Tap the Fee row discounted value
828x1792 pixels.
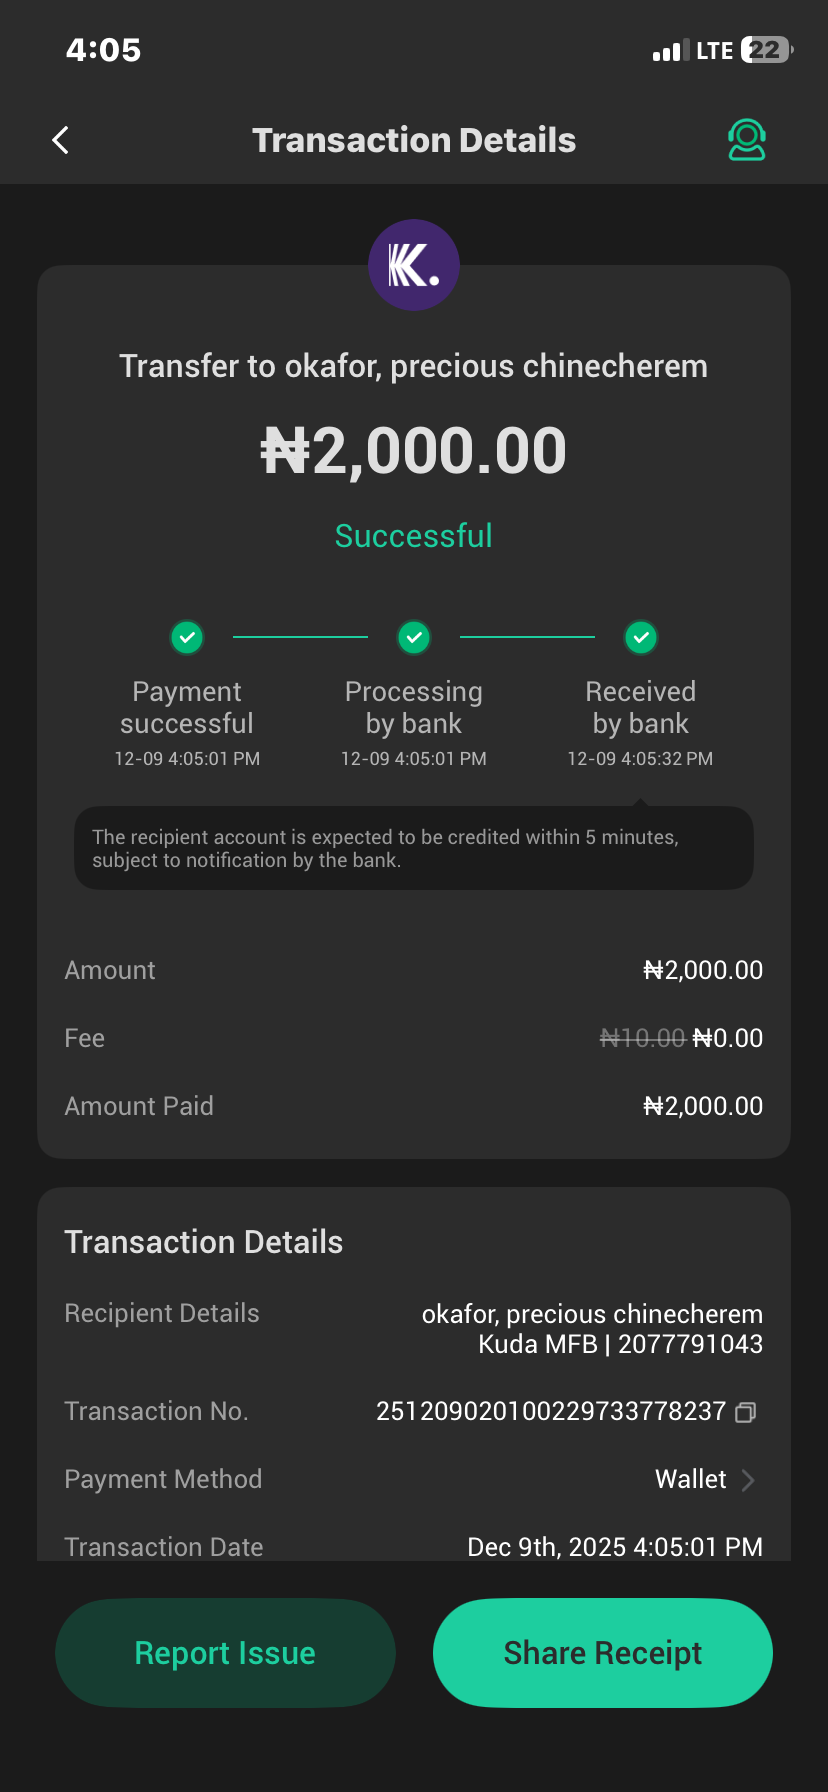pyautogui.click(x=727, y=1038)
